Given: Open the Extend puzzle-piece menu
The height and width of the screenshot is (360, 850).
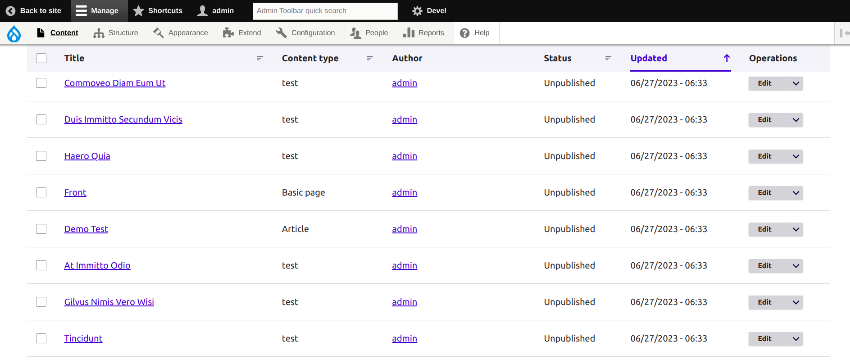Looking at the screenshot, I should point(241,33).
